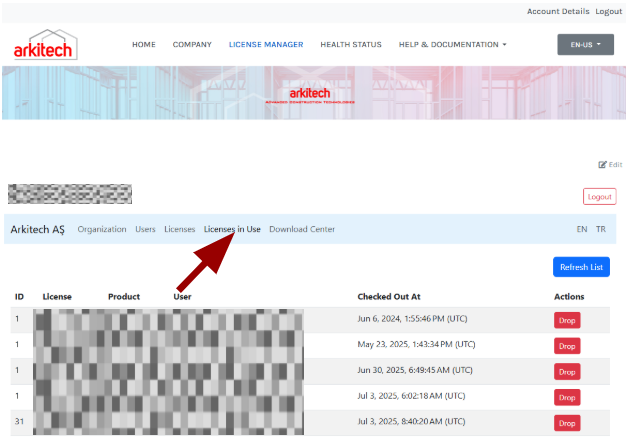Switch language to TR in subnav
This screenshot has width=627, height=440.
pos(601,229)
